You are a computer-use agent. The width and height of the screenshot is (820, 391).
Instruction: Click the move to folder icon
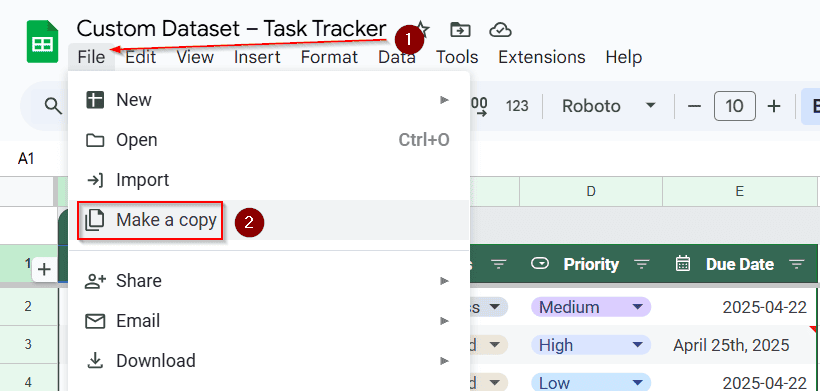460,30
